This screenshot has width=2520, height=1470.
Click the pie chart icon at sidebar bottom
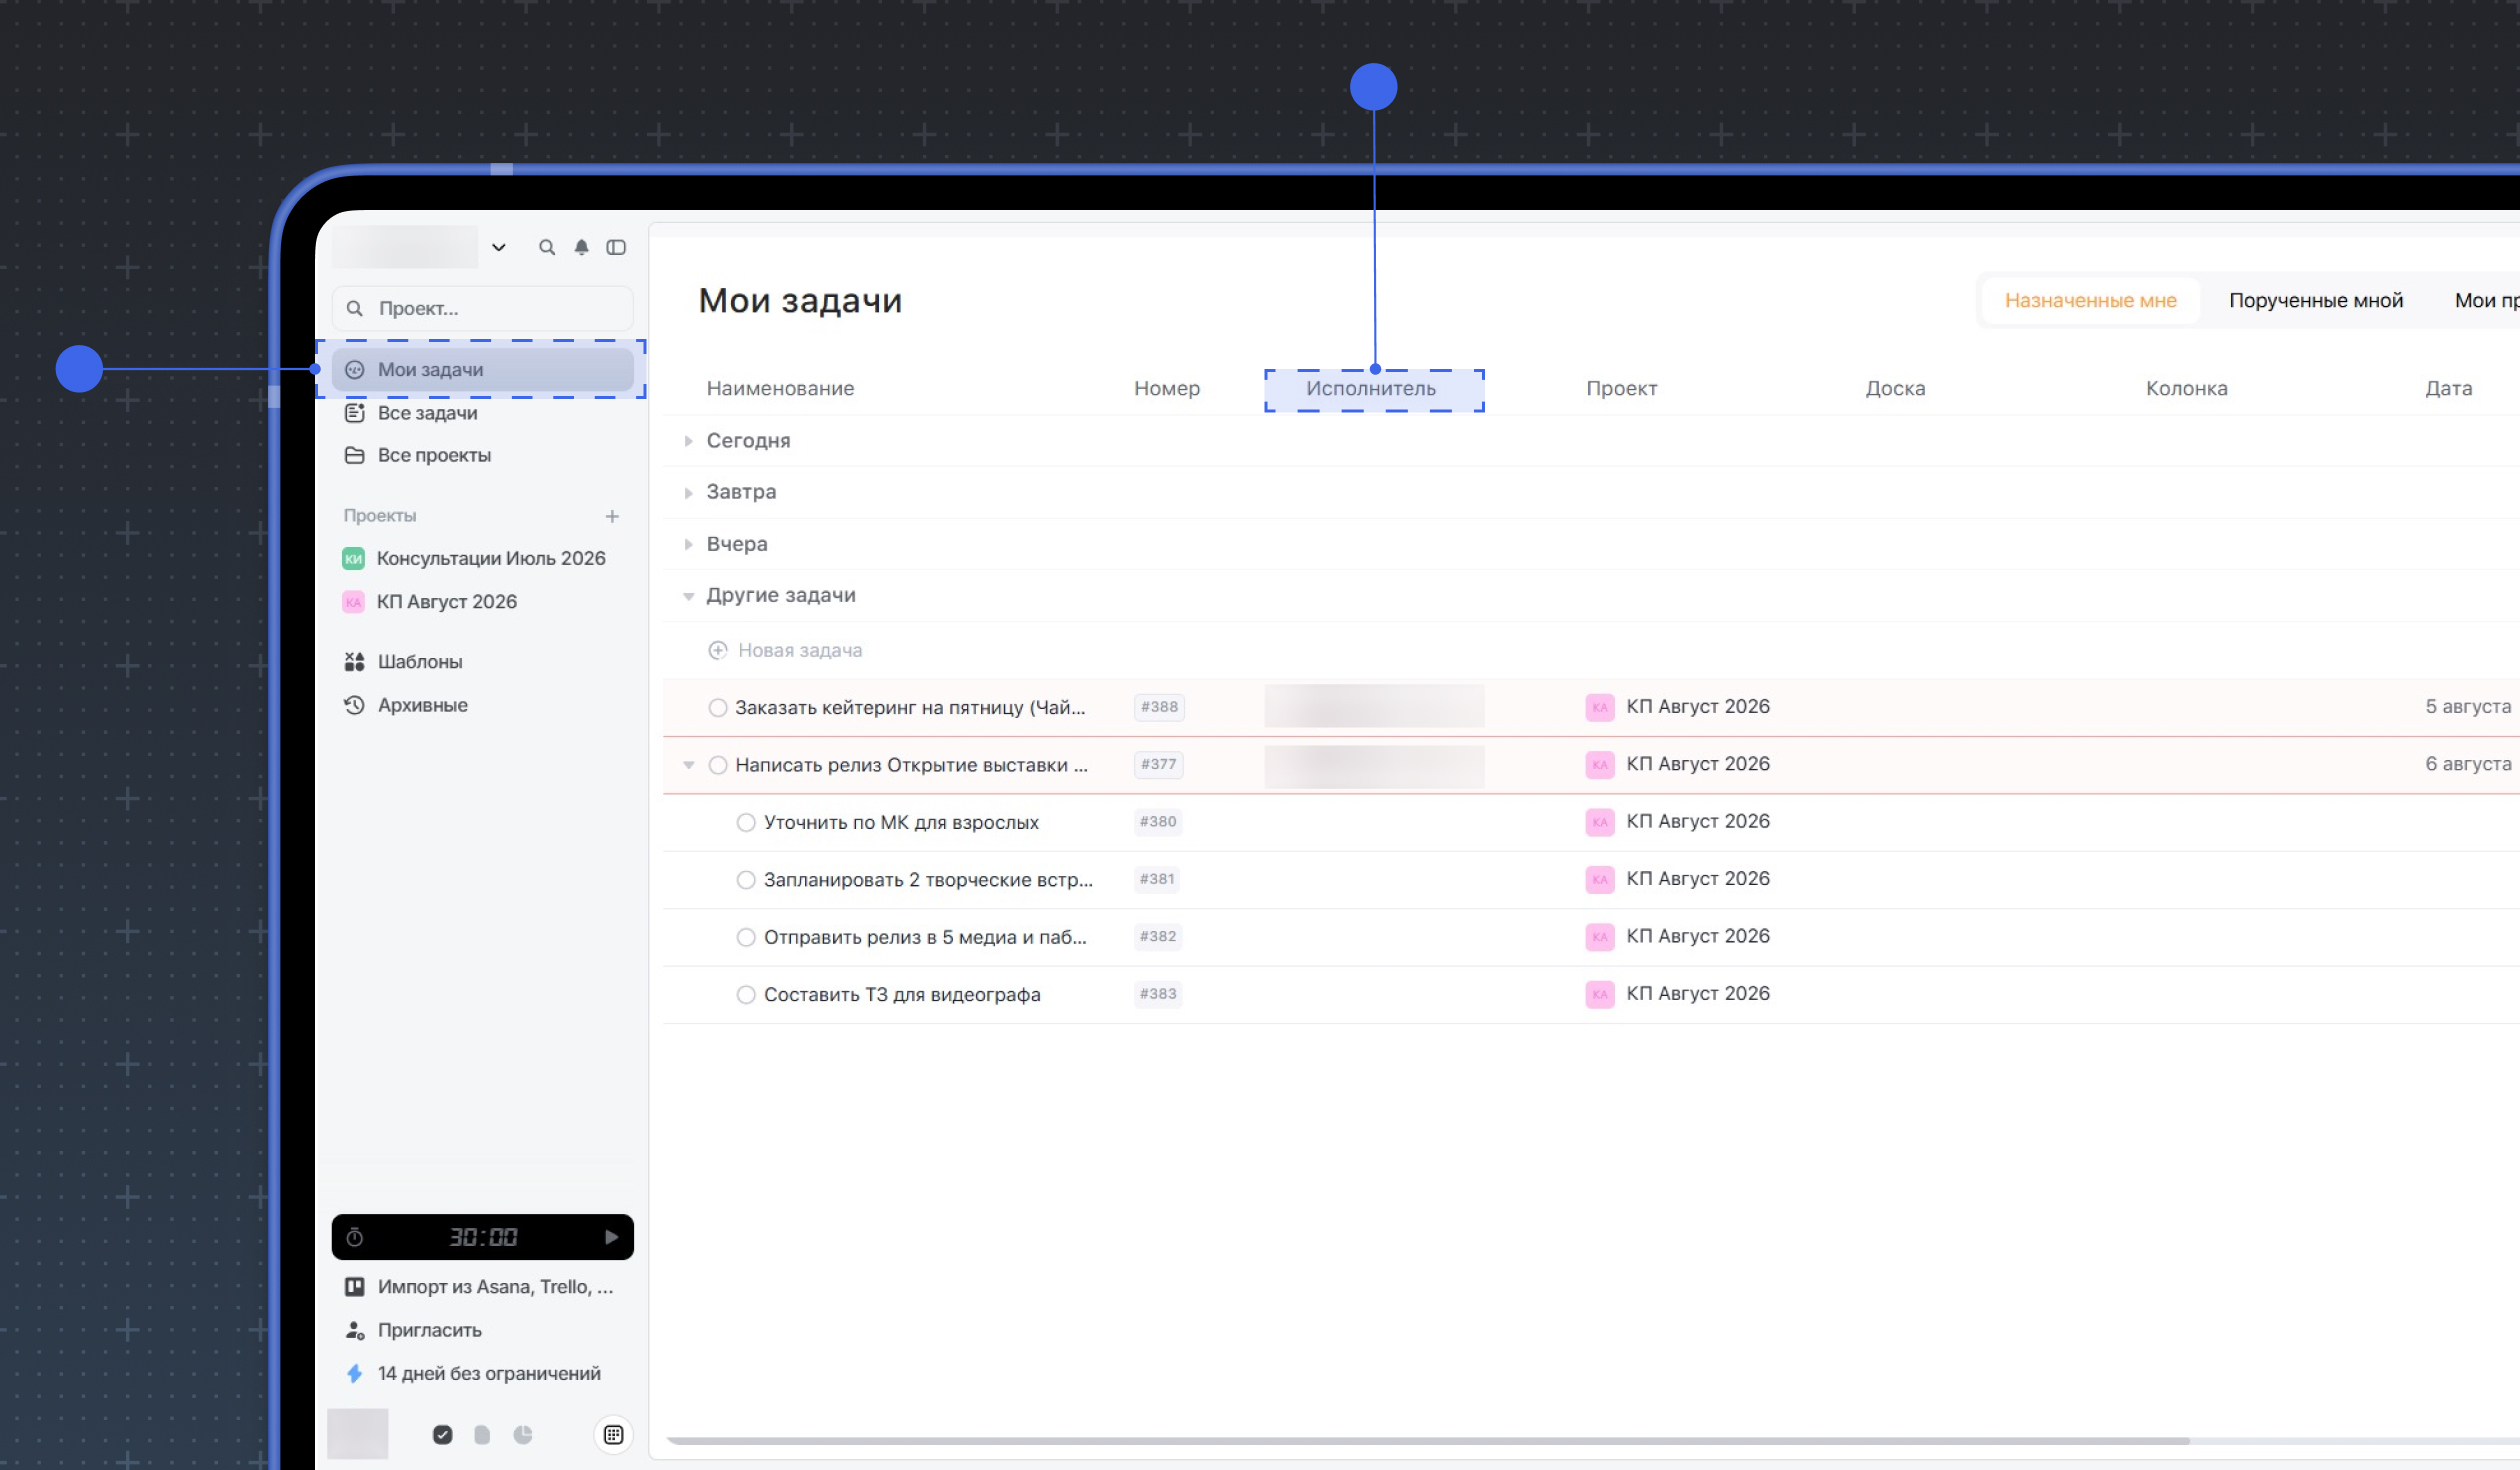click(522, 1435)
